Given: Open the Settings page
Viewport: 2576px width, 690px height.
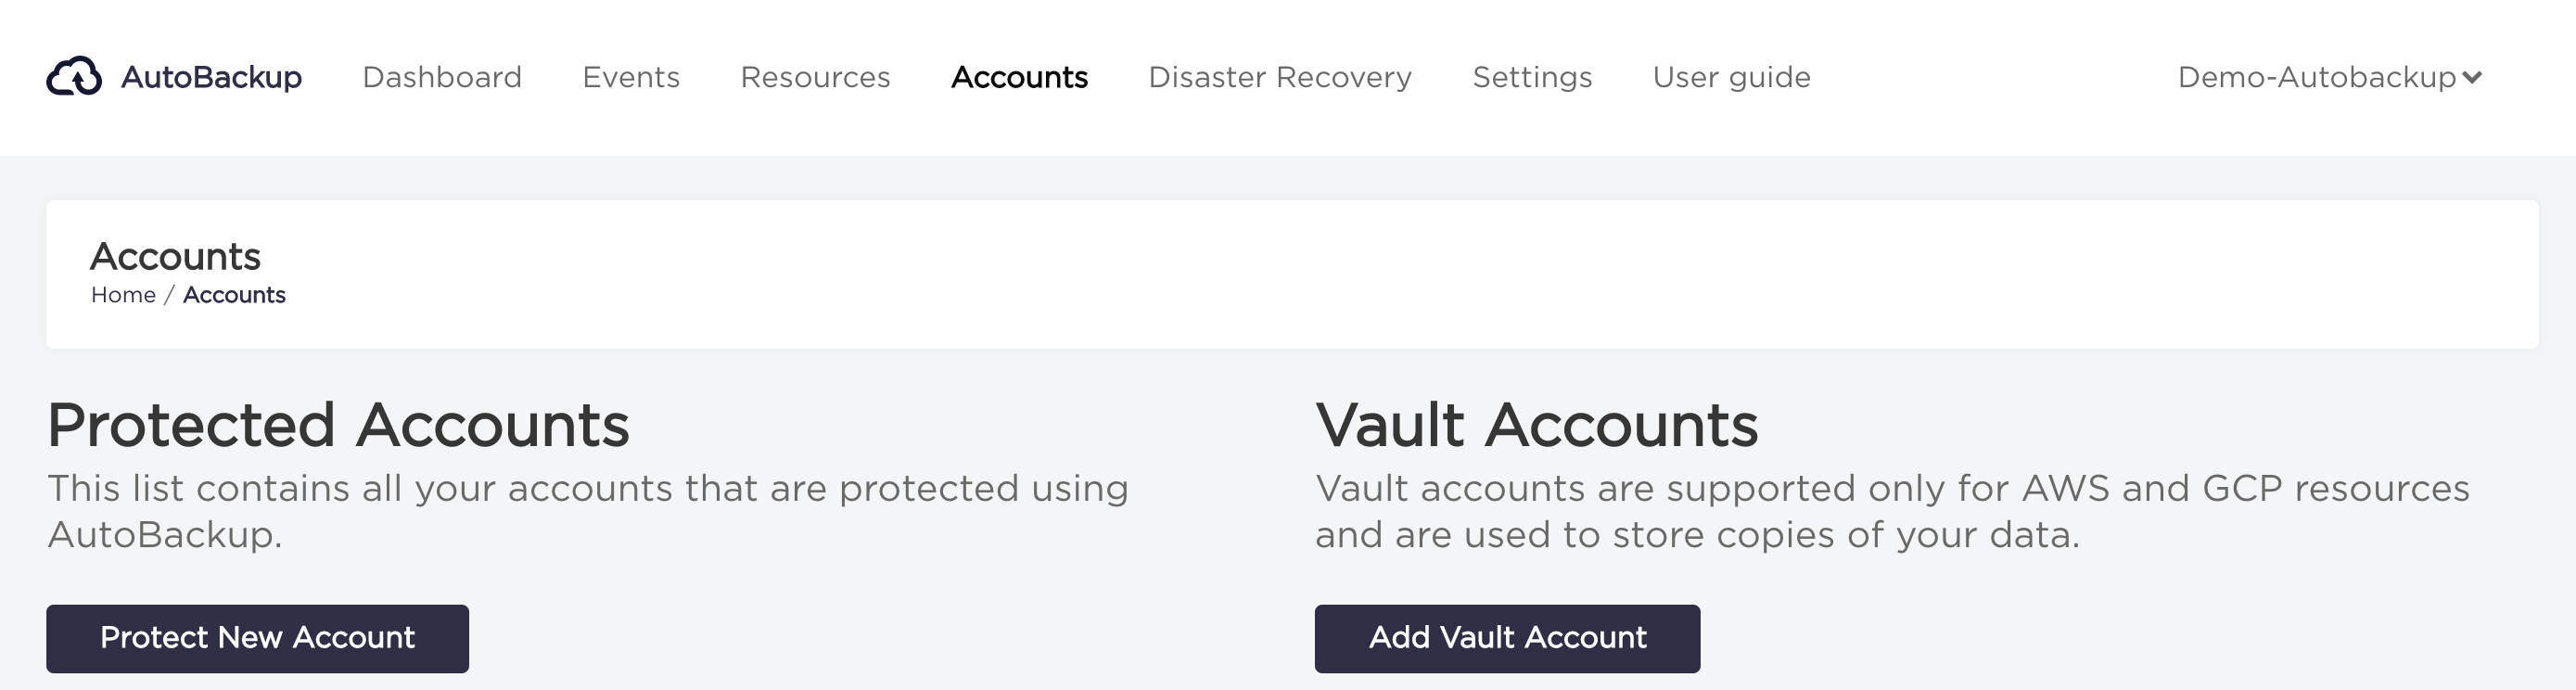Looking at the screenshot, I should (1532, 78).
